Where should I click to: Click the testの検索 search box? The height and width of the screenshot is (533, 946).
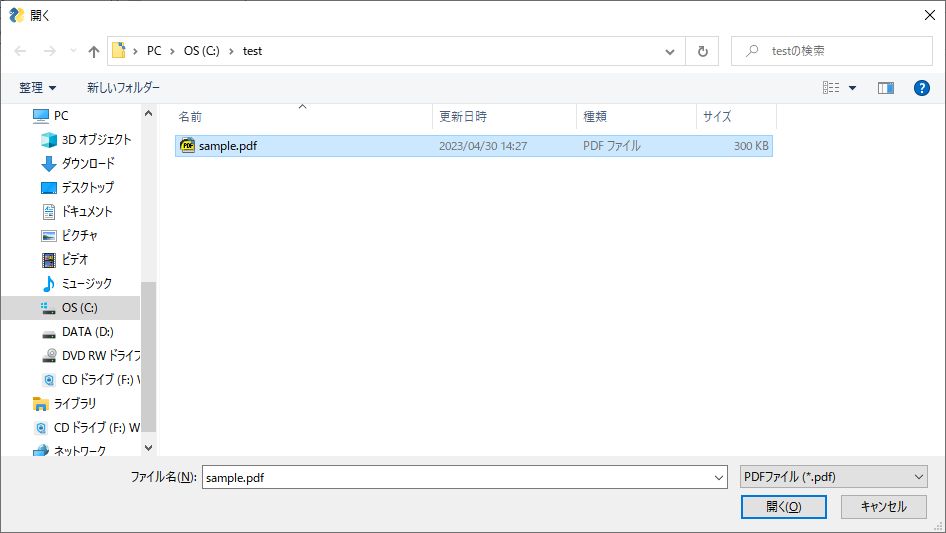tap(831, 51)
